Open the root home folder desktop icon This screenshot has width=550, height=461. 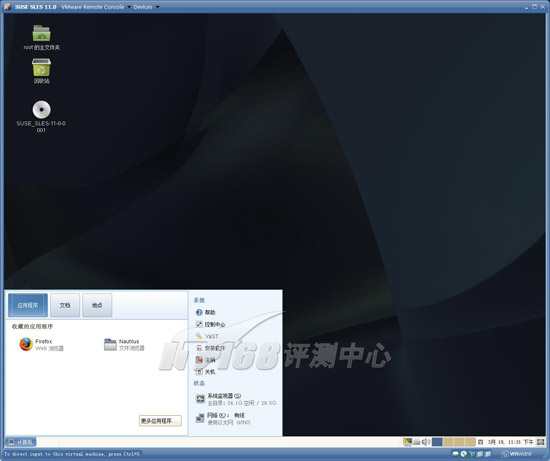(41, 38)
